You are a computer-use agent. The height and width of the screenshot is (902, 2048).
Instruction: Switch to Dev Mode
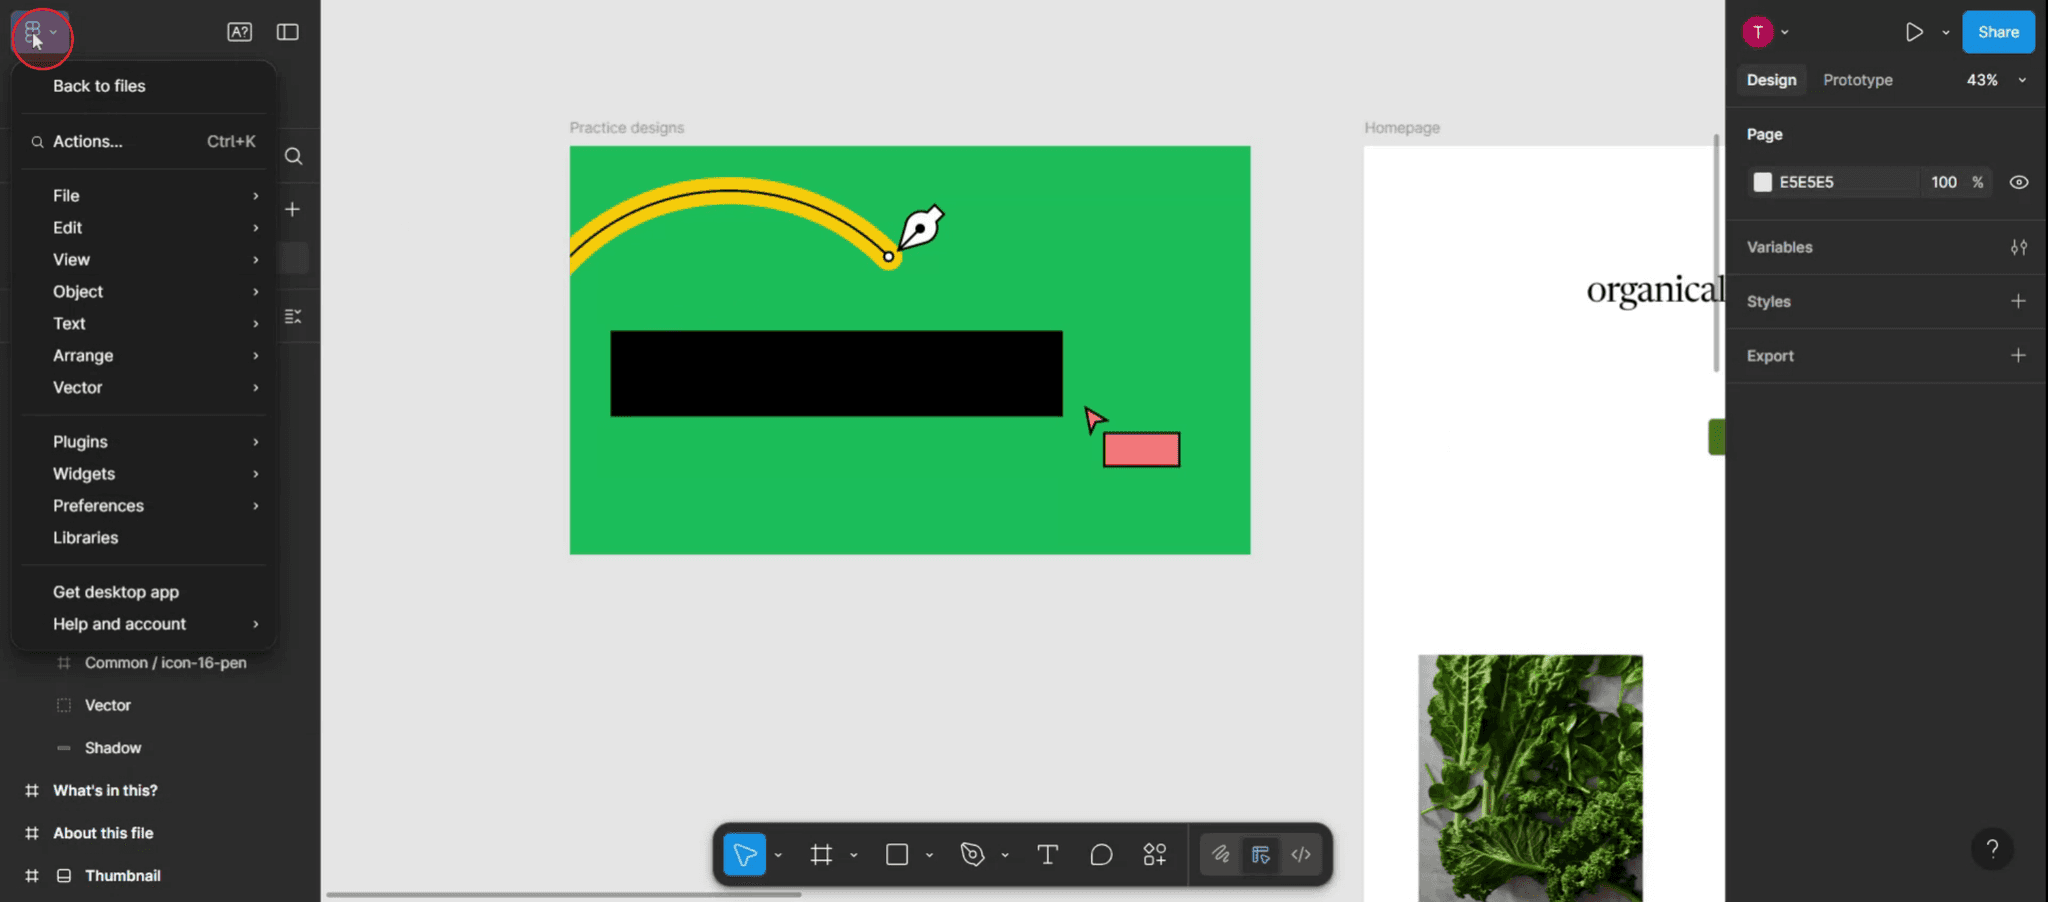[x=1302, y=855]
